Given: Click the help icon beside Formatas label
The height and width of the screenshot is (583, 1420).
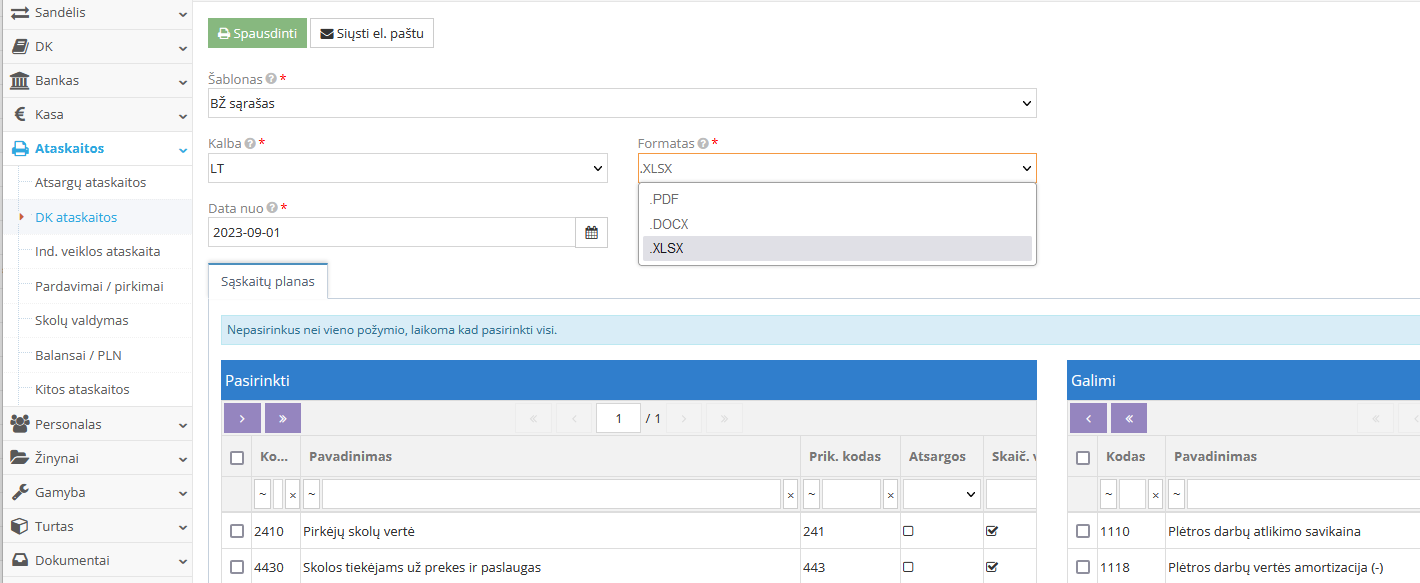Looking at the screenshot, I should click(703, 144).
